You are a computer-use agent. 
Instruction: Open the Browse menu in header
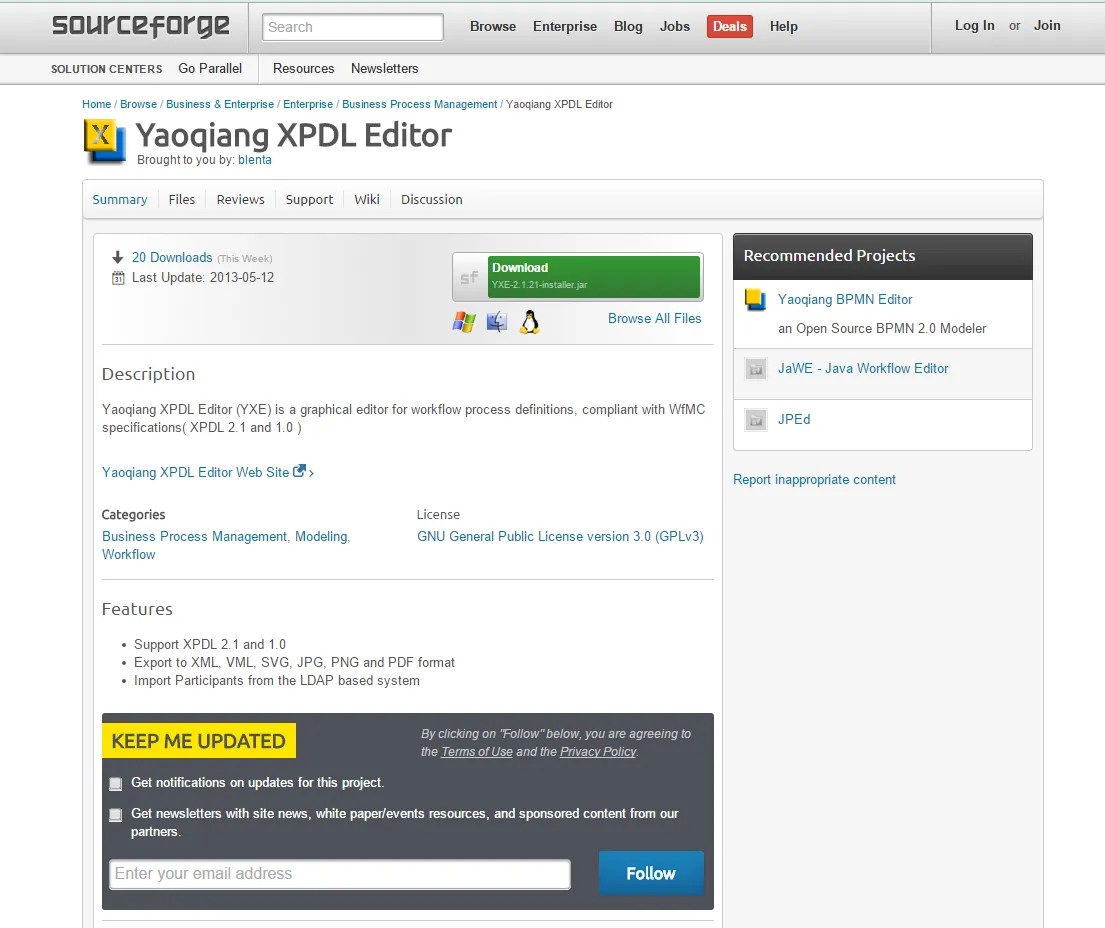pos(493,26)
